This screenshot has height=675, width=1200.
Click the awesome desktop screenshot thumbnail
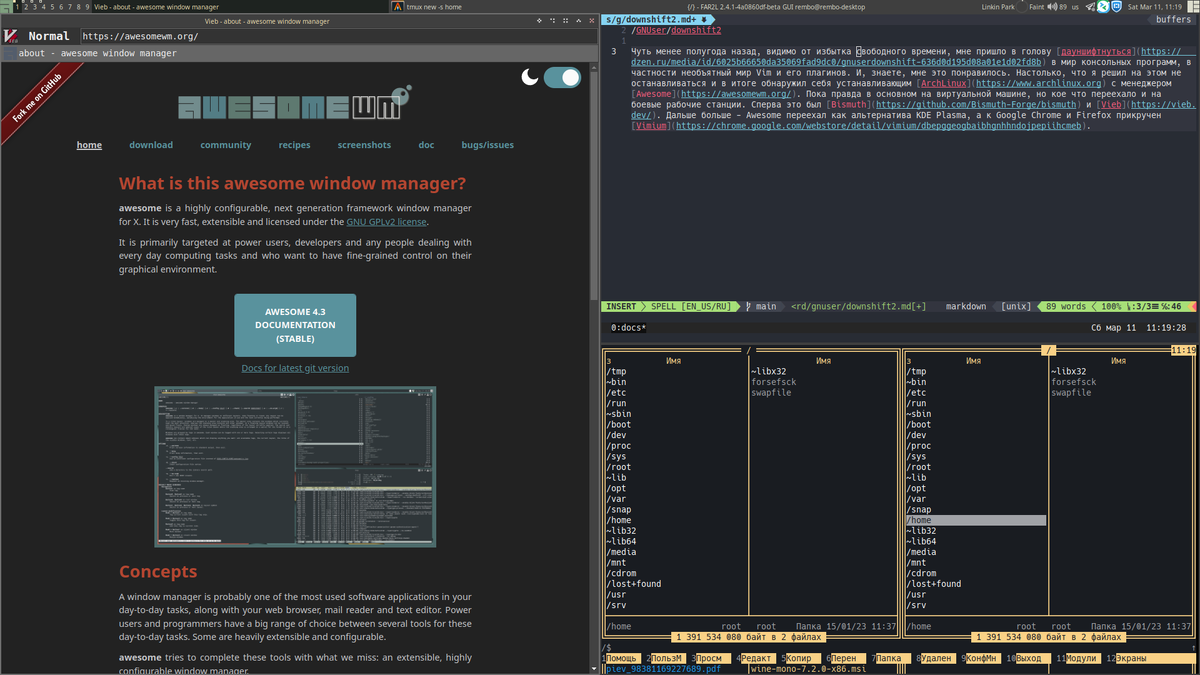pos(295,467)
